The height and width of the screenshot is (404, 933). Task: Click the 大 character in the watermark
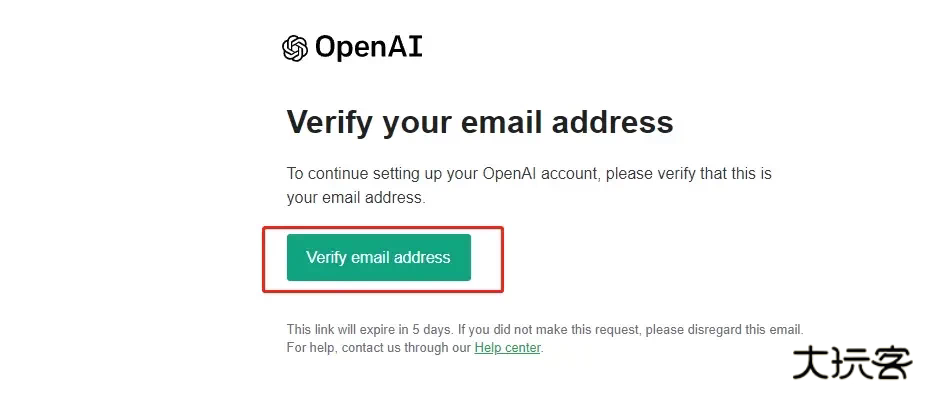click(811, 364)
